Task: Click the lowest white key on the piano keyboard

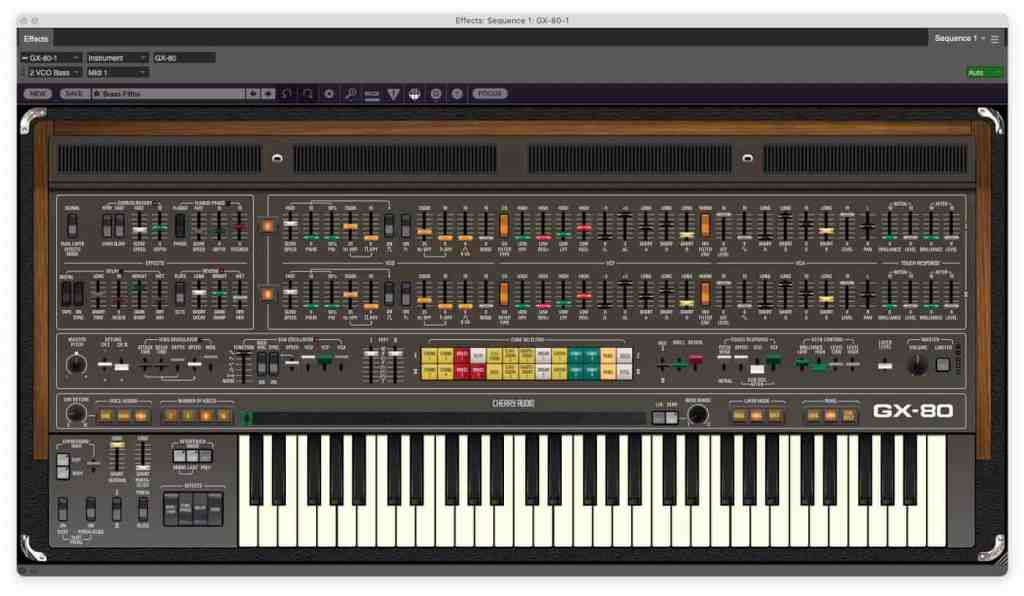Action: point(246,490)
